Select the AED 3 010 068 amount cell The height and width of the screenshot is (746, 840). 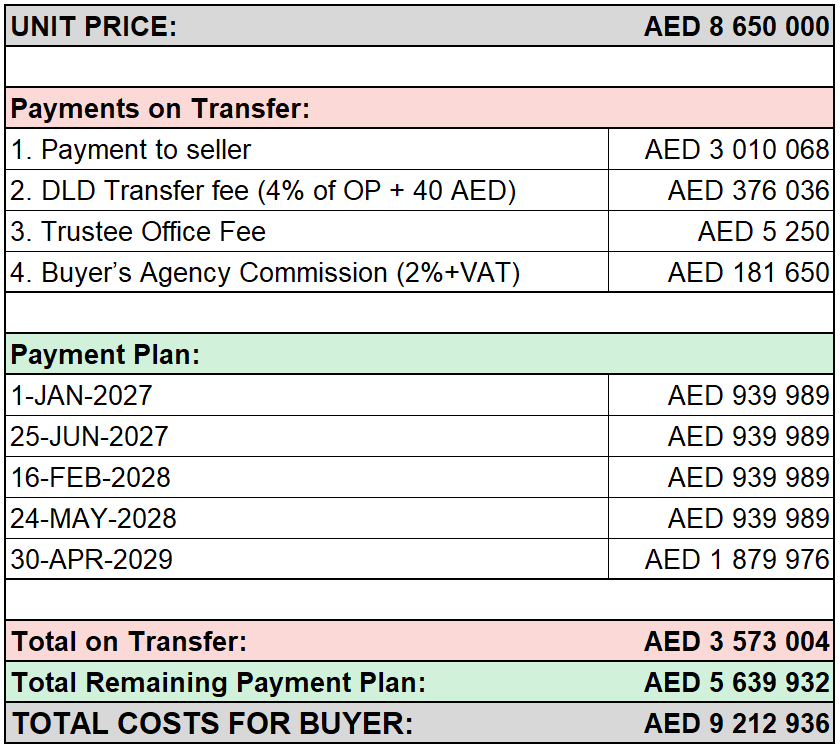pos(721,149)
